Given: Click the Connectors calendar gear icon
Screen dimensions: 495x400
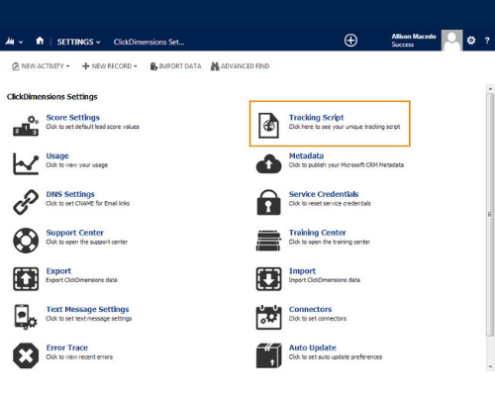Looking at the screenshot, I should [x=269, y=317].
